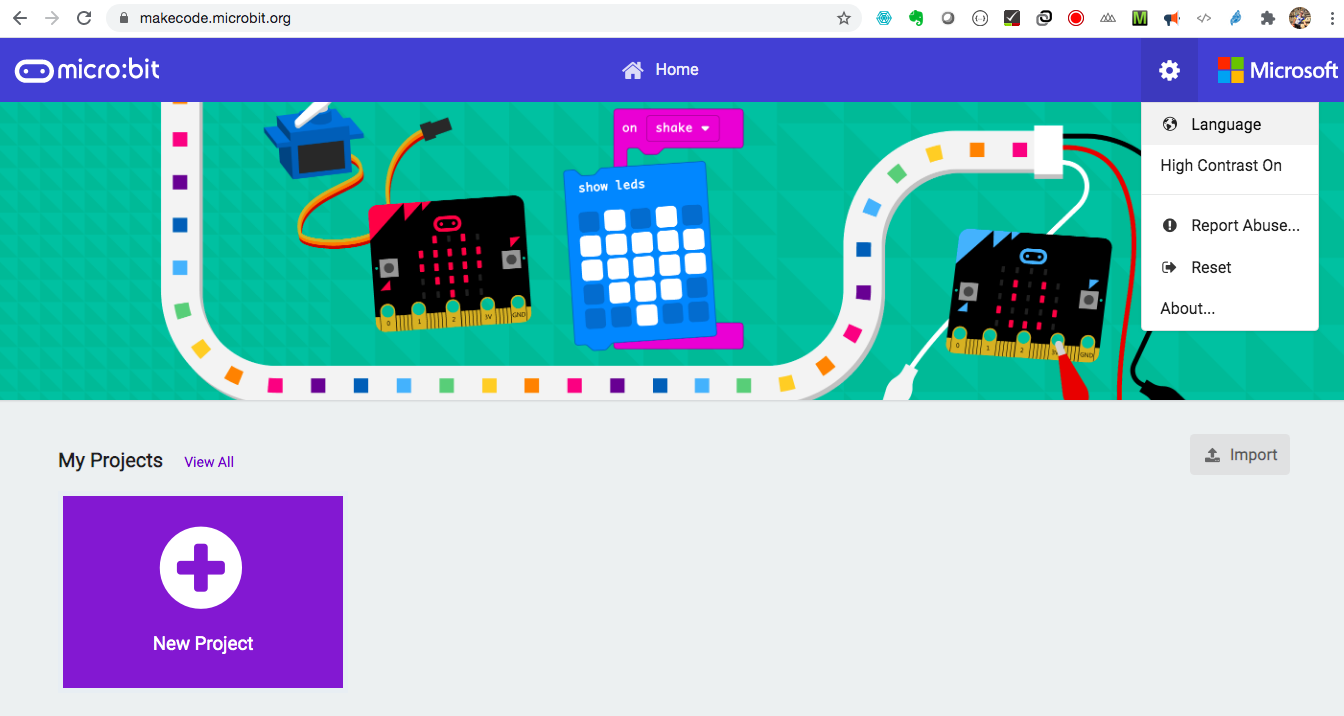This screenshot has height=716, width=1344.
Task: Open the mountain-peaks extension icon
Action: 1108,18
